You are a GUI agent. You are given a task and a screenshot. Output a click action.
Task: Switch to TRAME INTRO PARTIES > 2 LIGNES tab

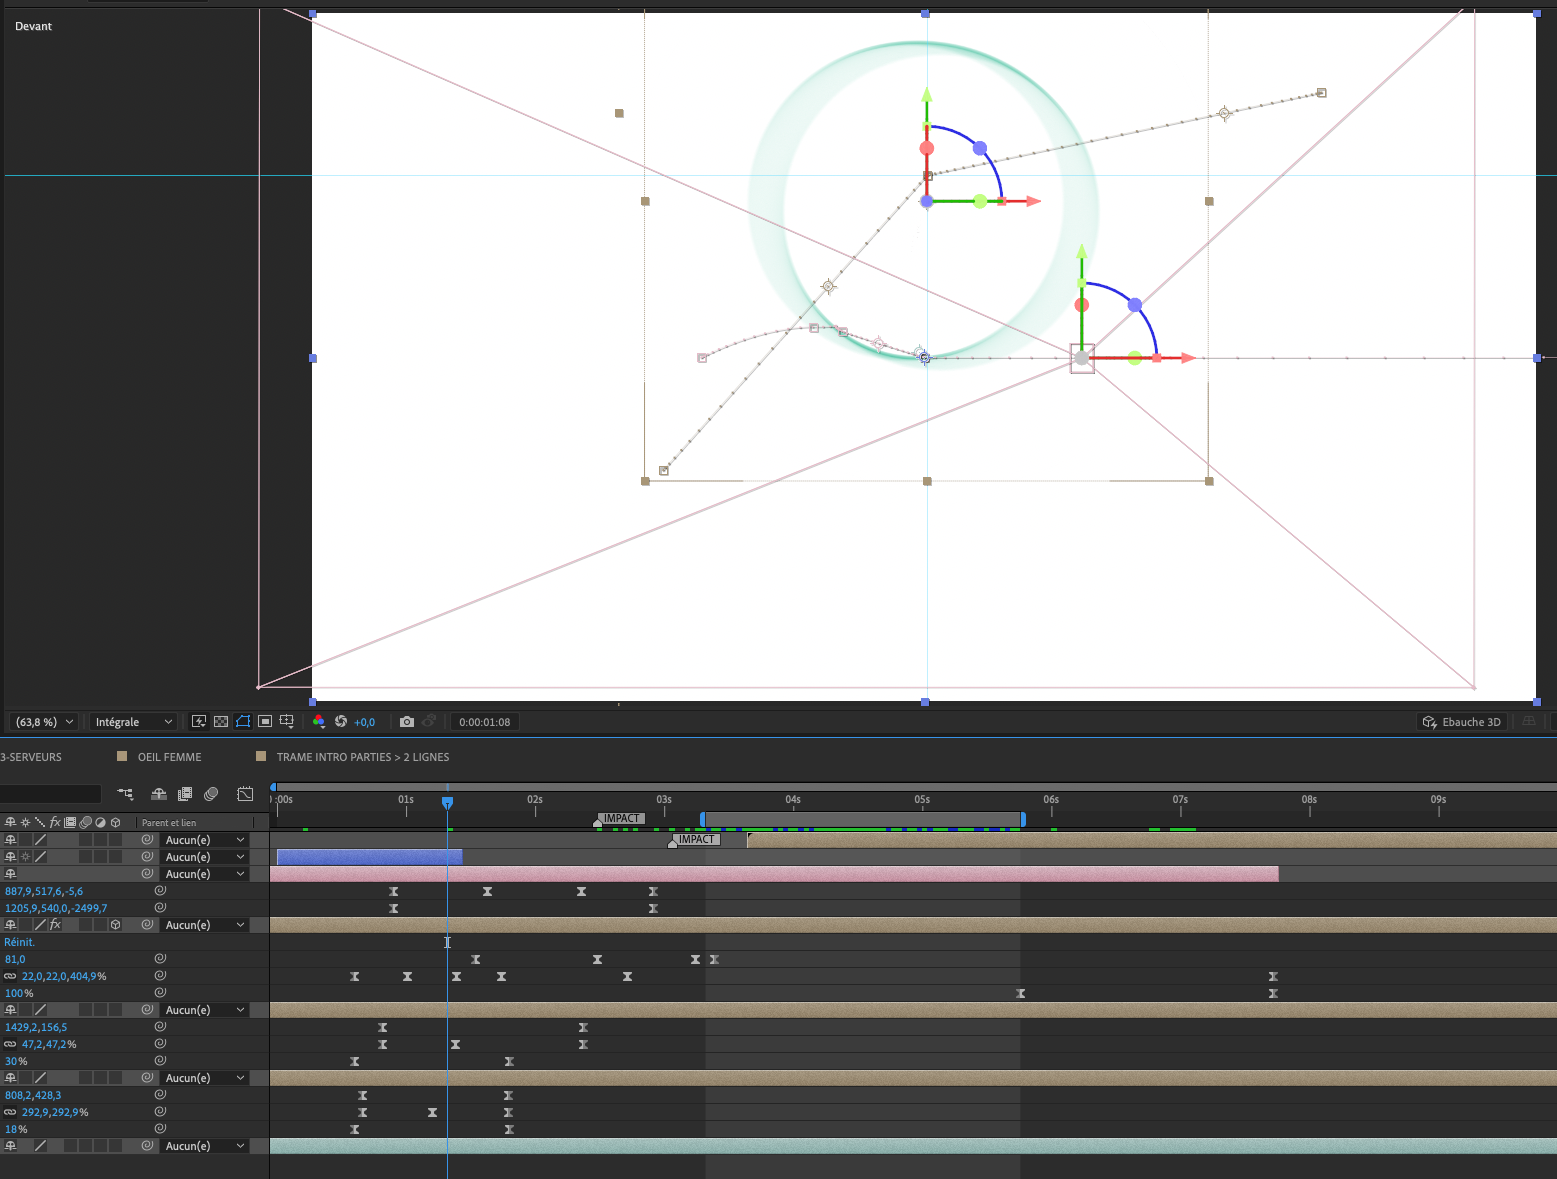coord(362,757)
